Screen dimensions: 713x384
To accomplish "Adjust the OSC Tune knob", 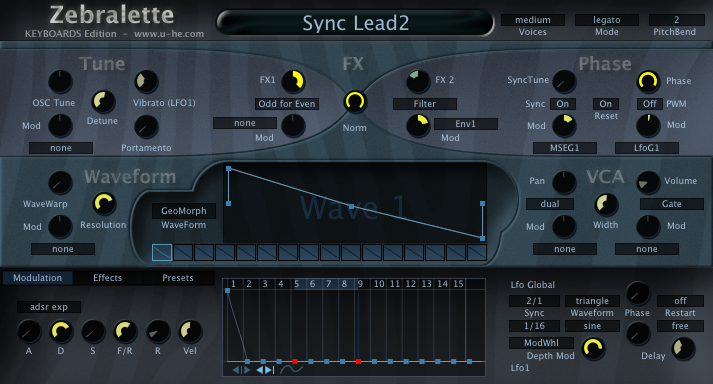I will pos(60,82).
